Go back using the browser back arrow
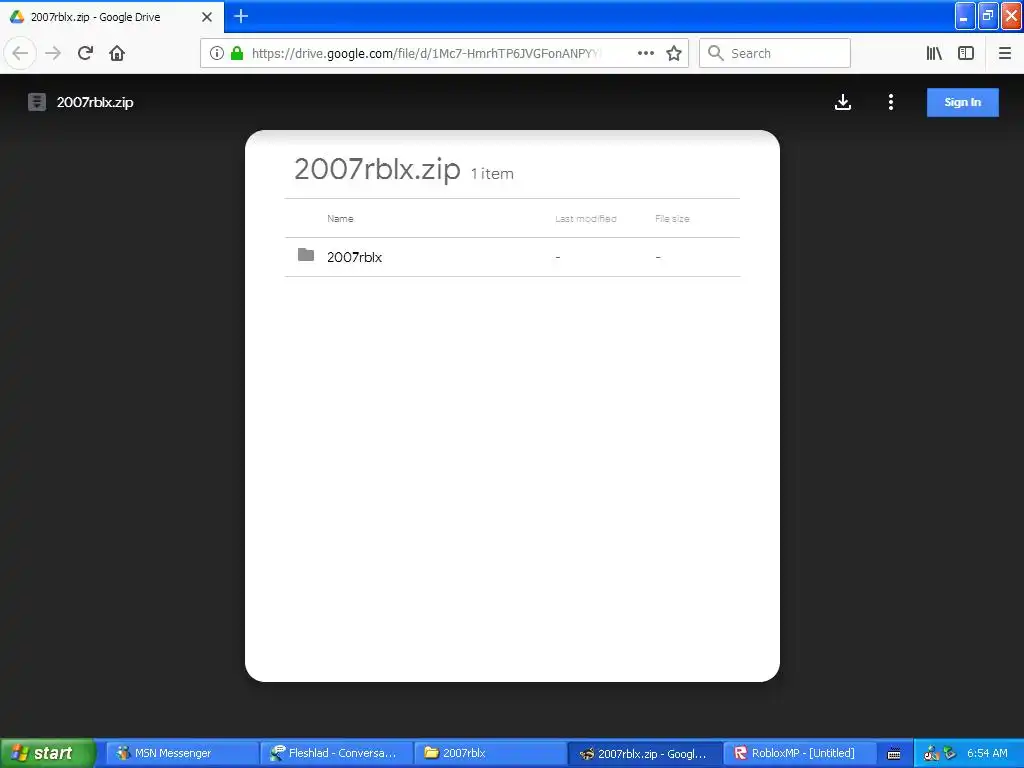Viewport: 1024px width, 768px height. (20, 53)
